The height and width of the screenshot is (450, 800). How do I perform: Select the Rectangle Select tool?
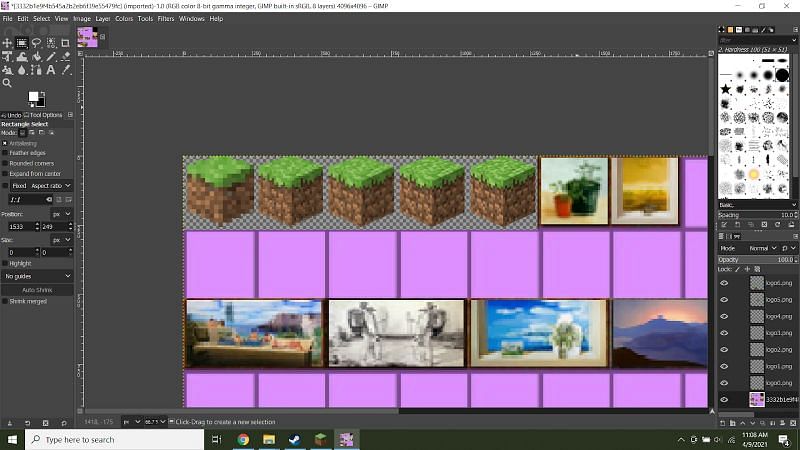(x=22, y=43)
